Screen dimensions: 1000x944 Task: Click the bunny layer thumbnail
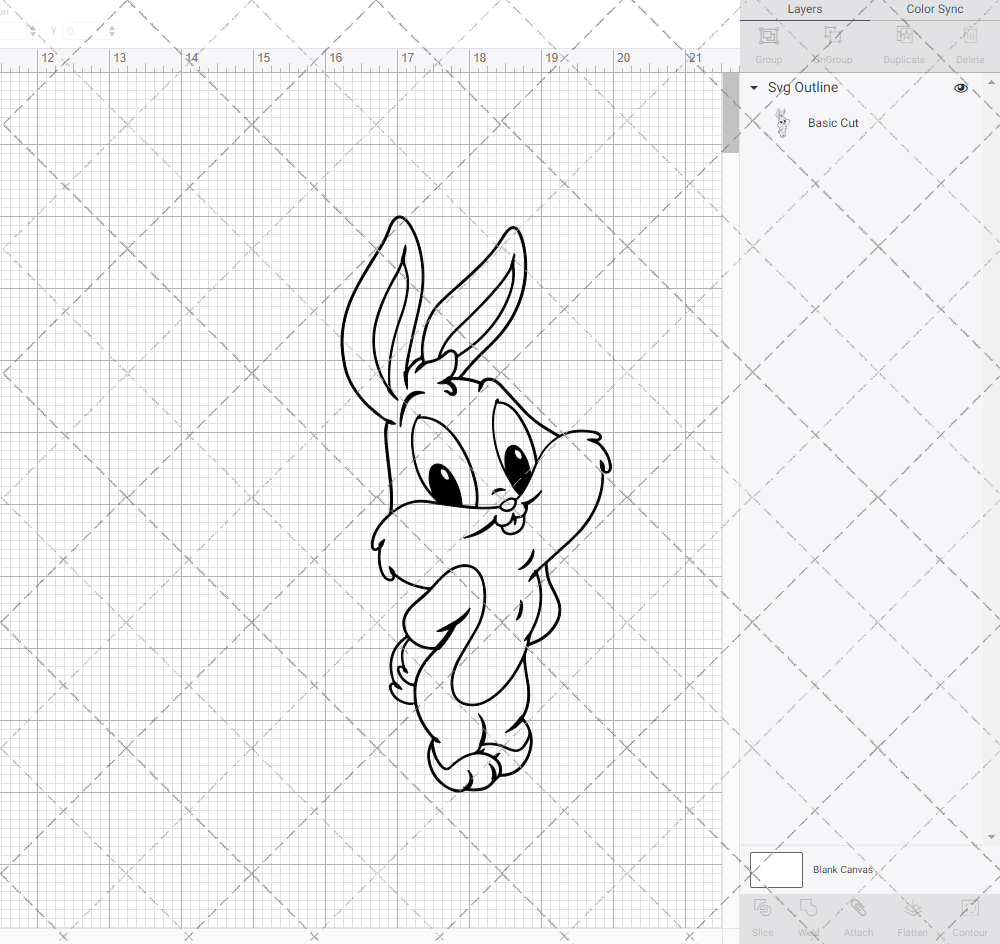[x=783, y=122]
